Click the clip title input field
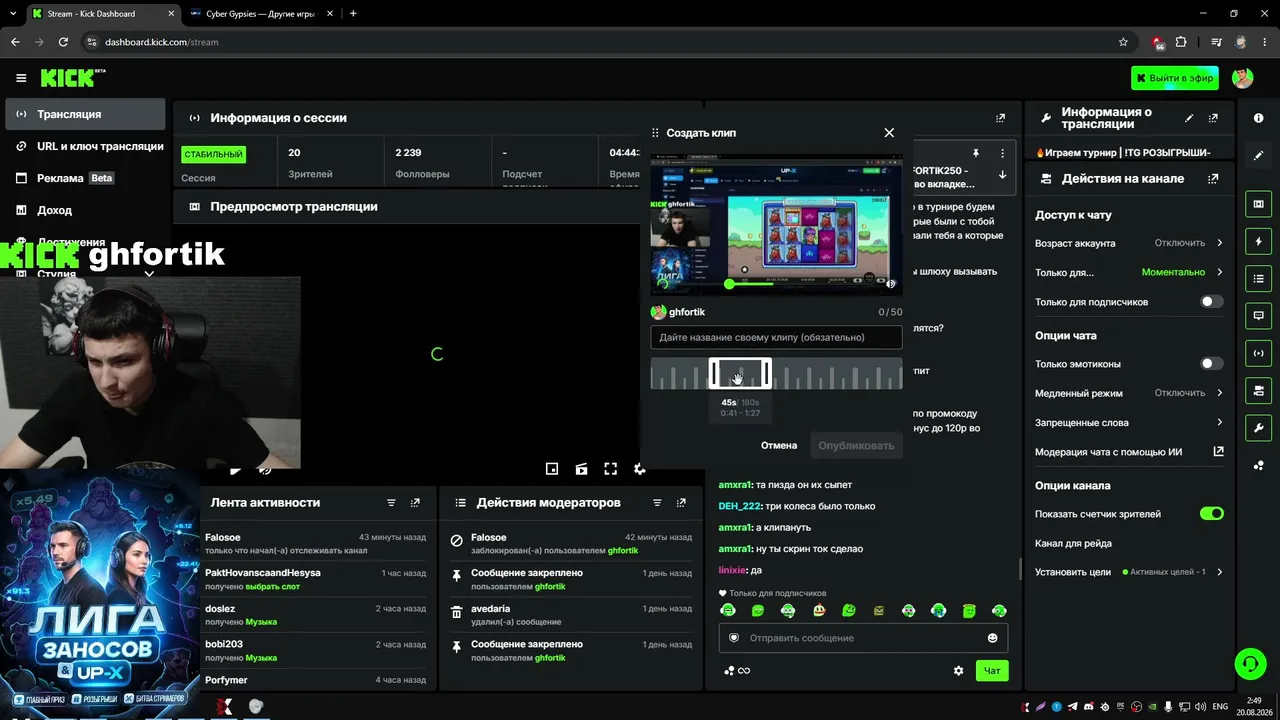Screen dimensions: 1280x720 tap(776, 337)
